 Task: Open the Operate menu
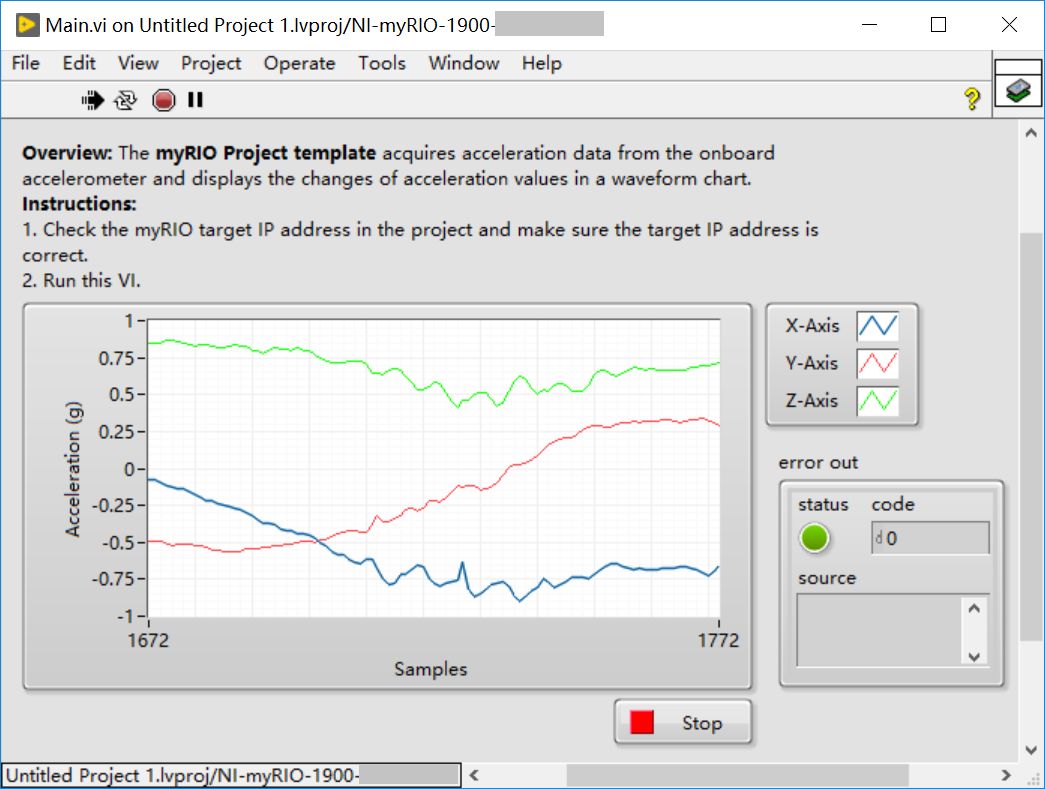[299, 63]
